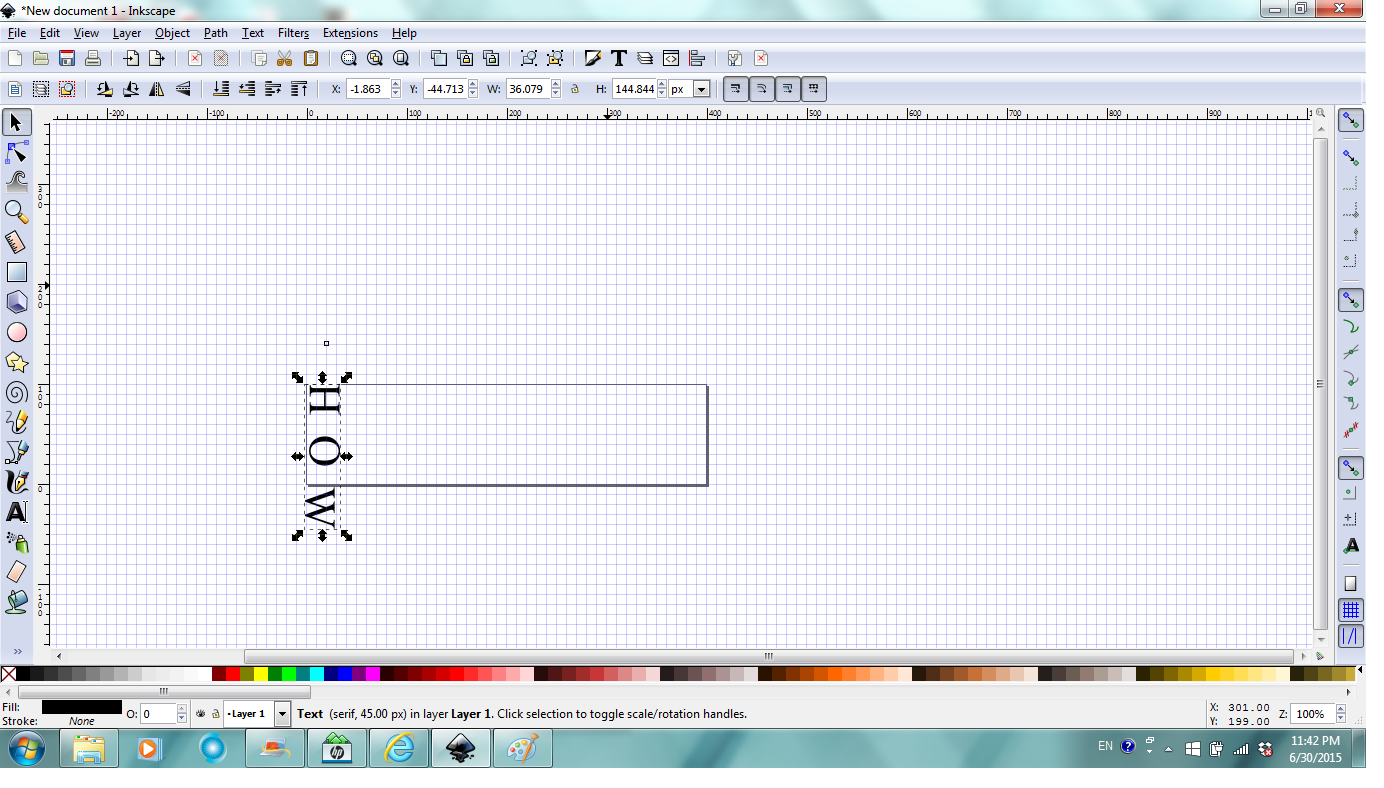Open Align and Distribute icon

pos(697,58)
